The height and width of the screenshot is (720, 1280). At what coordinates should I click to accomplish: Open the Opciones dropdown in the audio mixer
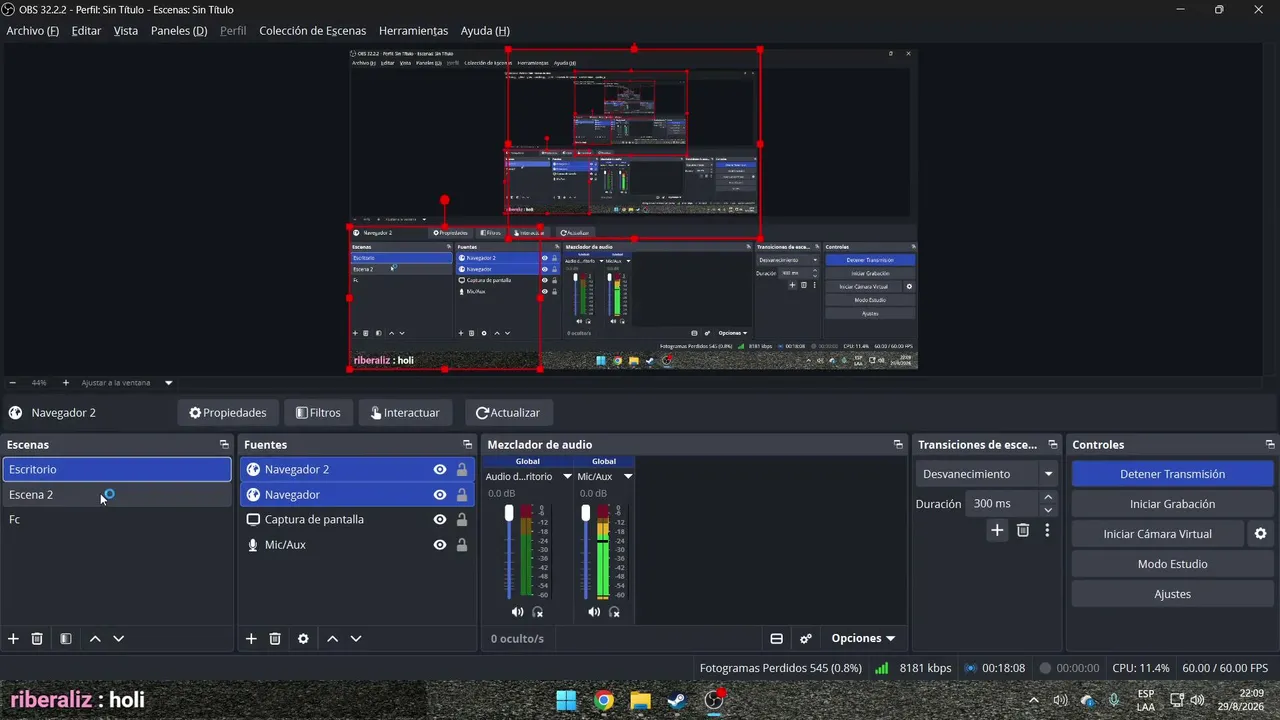tap(863, 639)
